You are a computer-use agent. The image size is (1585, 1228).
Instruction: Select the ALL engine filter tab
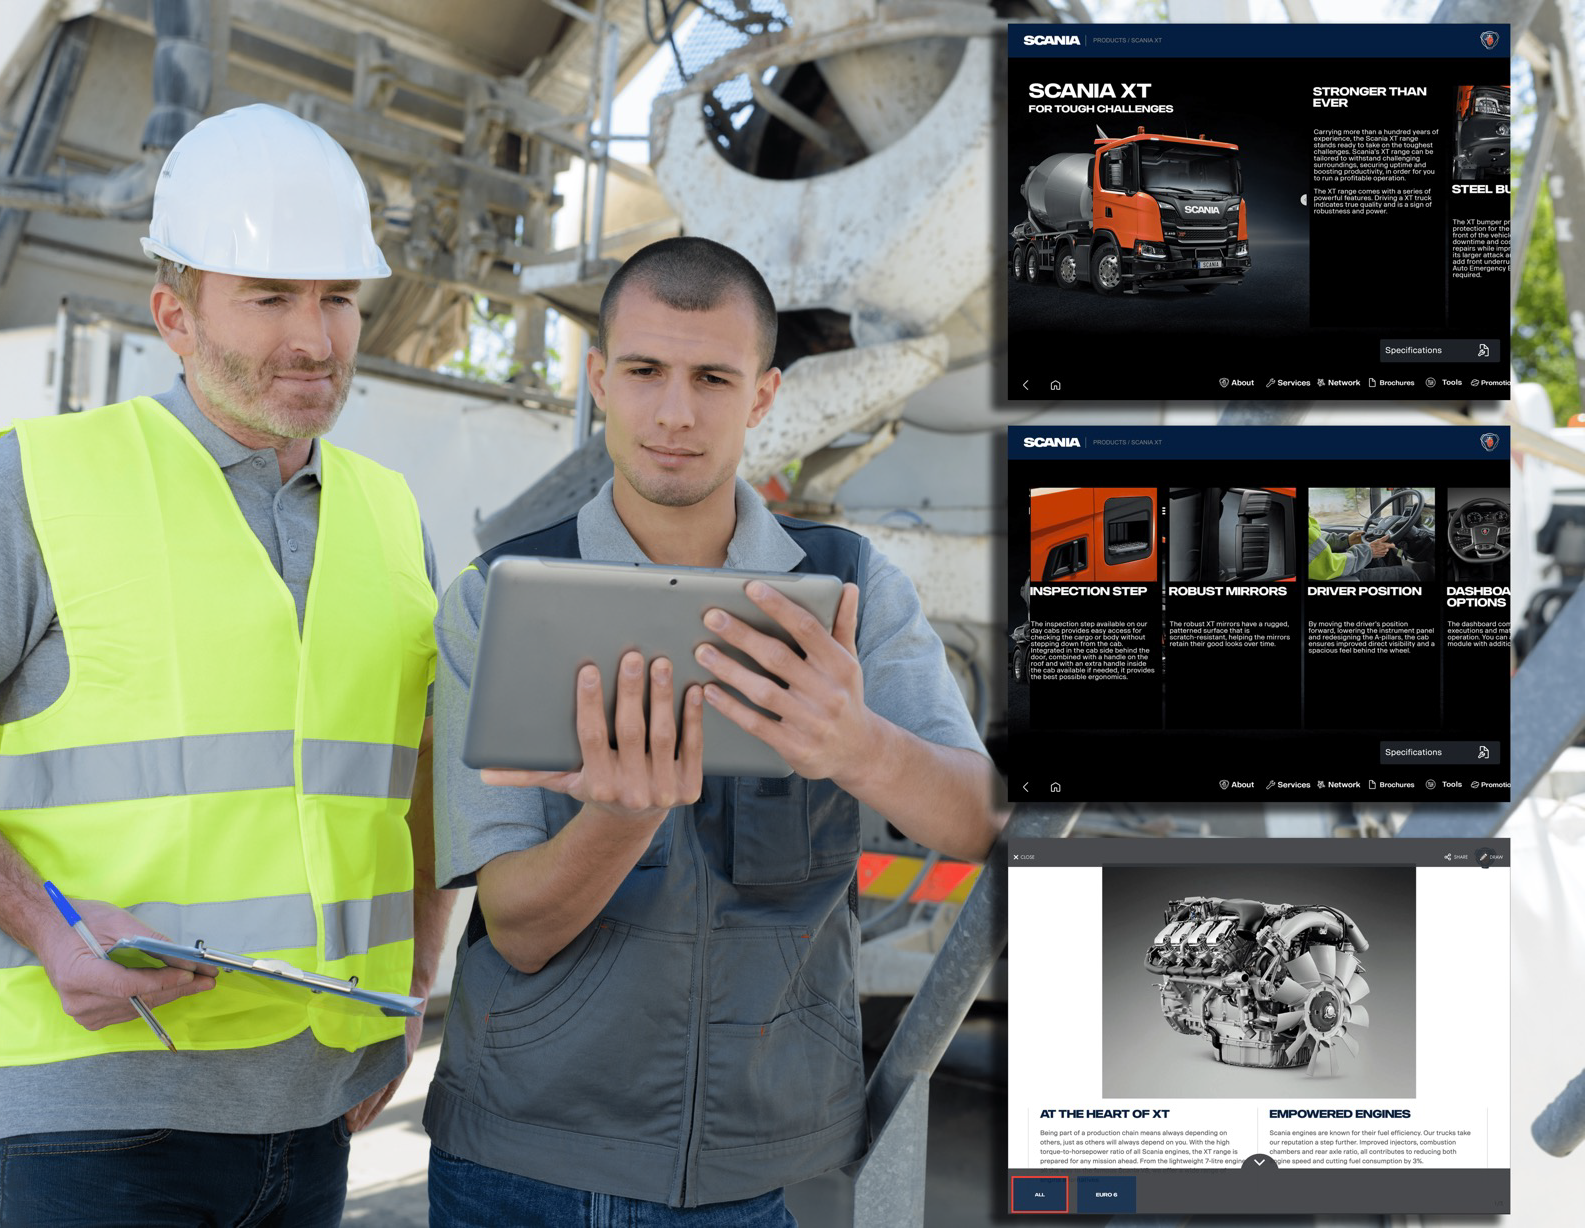pyautogui.click(x=1040, y=1194)
